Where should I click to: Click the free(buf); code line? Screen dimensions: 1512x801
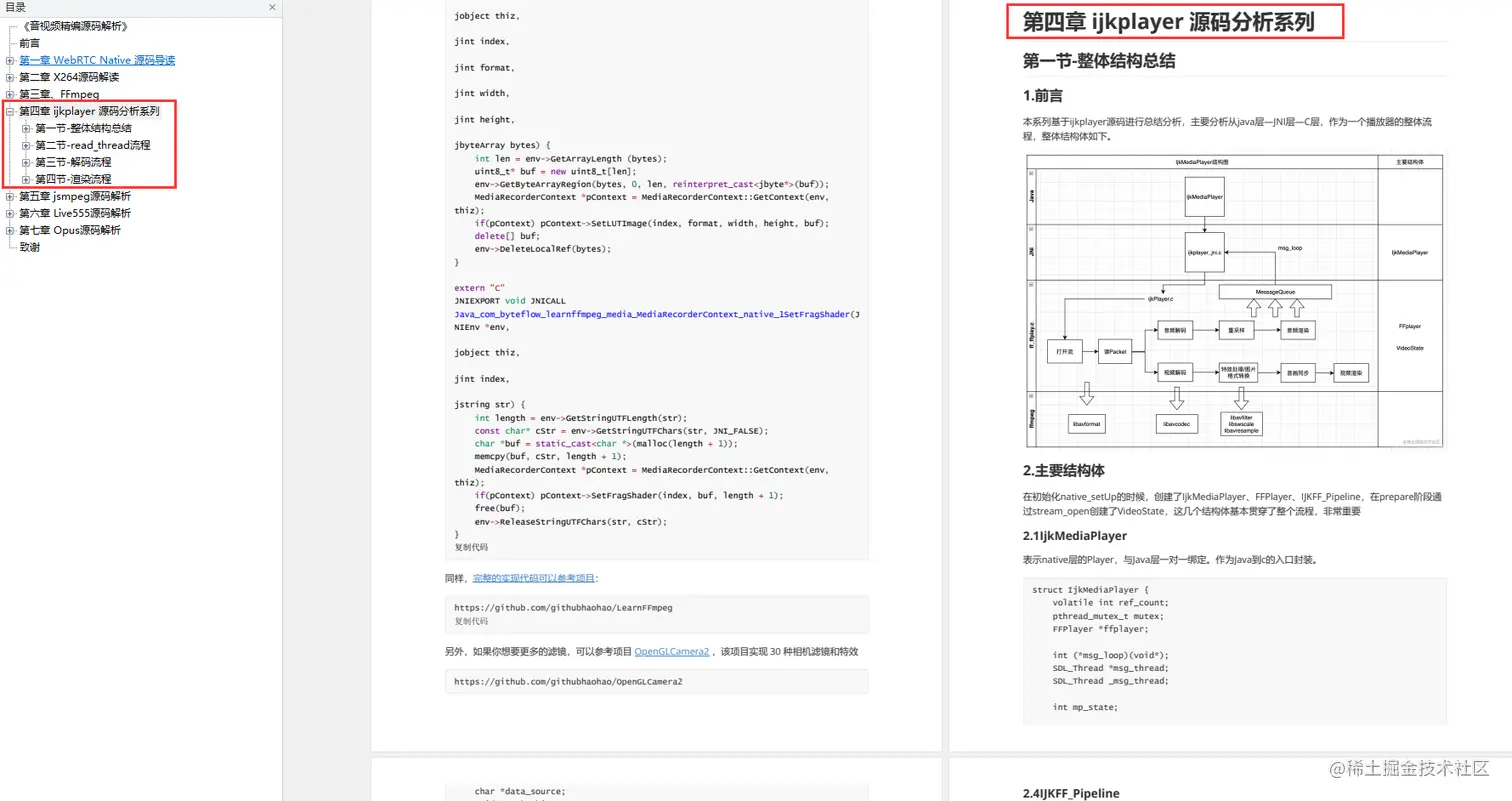(500, 508)
